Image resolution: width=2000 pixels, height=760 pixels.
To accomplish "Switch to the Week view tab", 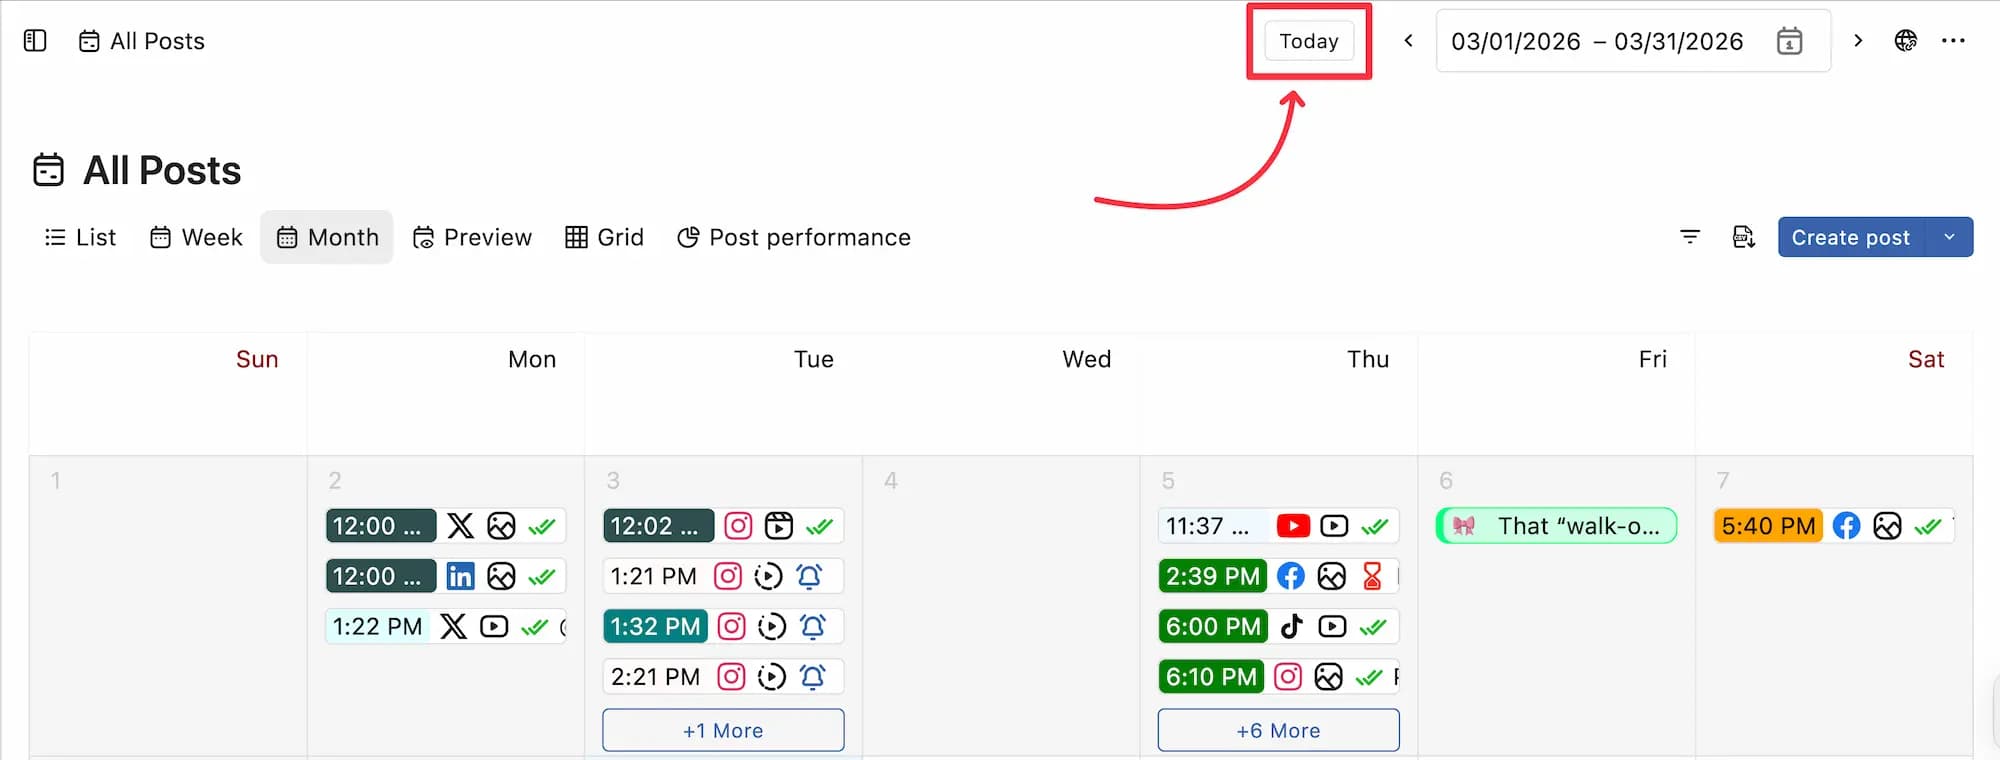I will point(197,237).
